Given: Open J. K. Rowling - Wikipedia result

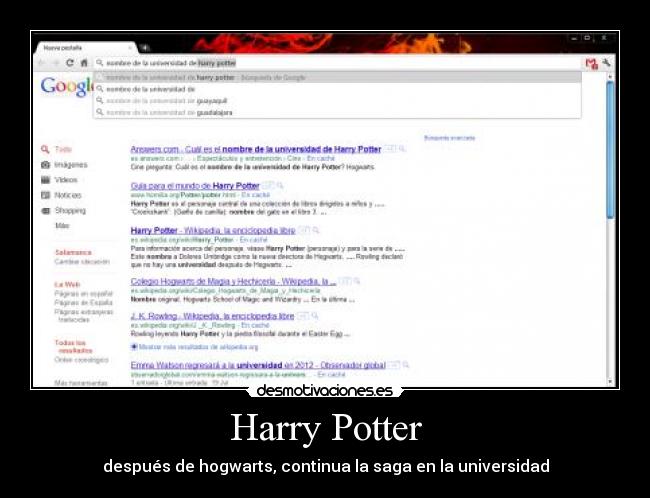Looking at the screenshot, I should tap(212, 316).
